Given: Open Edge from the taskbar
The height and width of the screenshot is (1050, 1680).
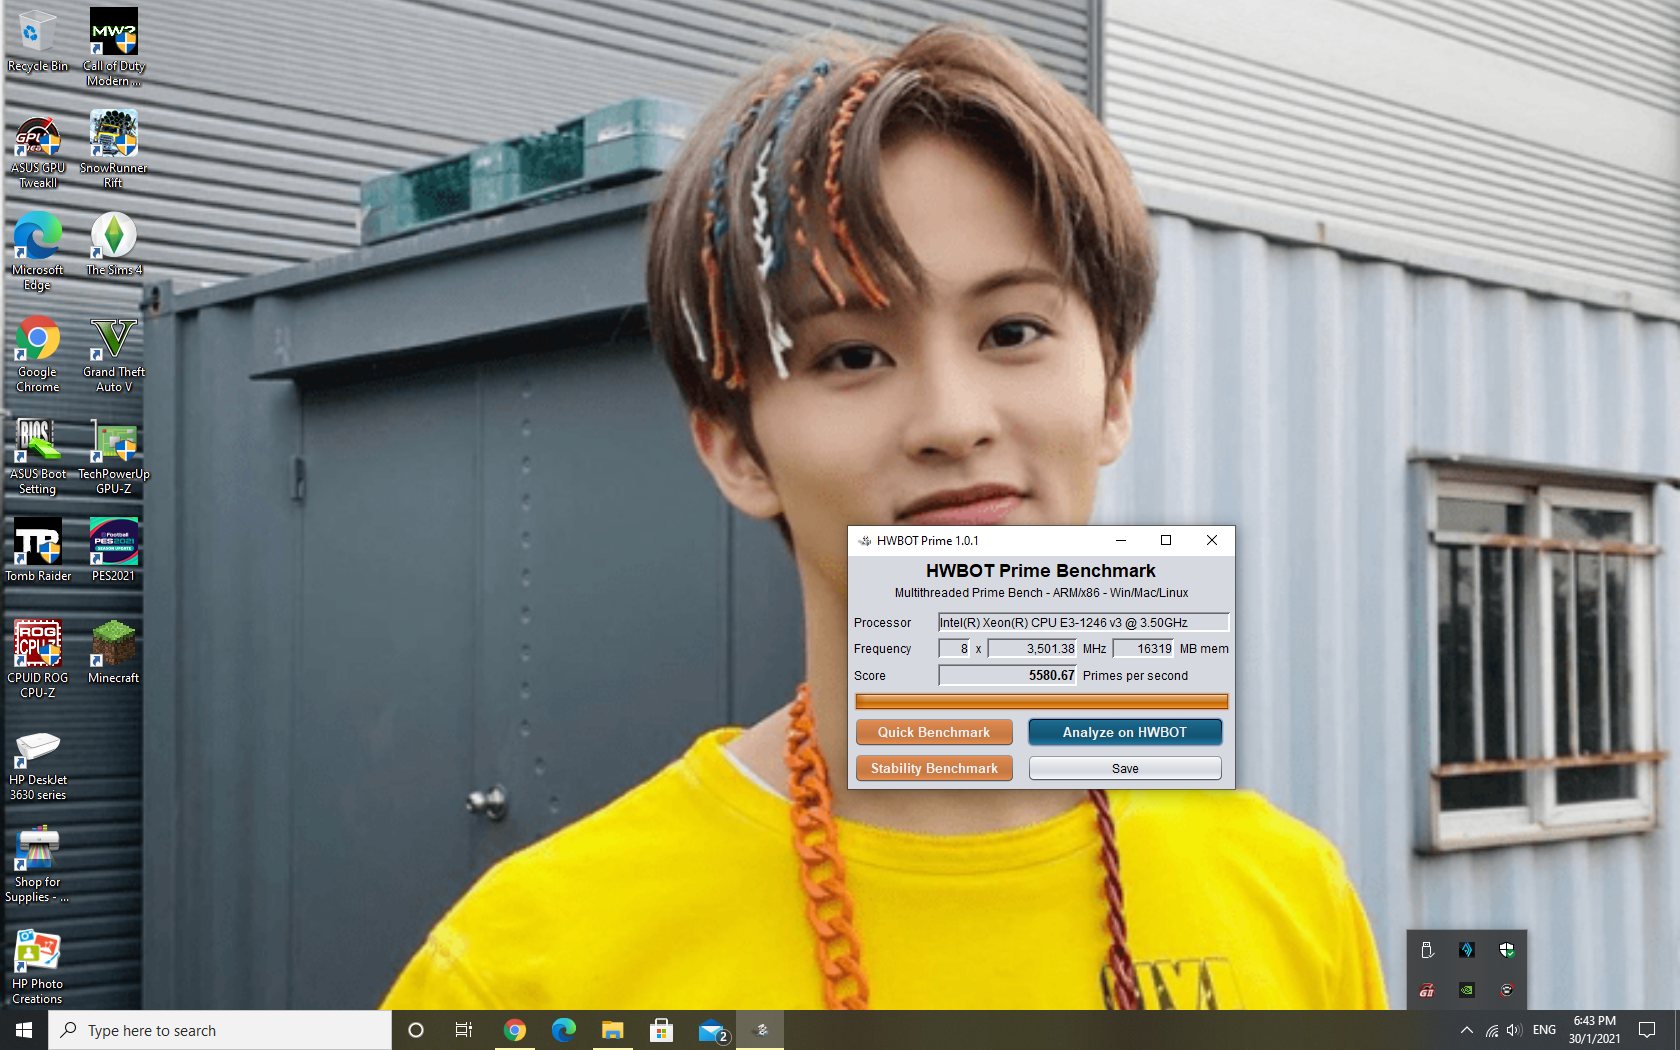Looking at the screenshot, I should pos(563,1030).
